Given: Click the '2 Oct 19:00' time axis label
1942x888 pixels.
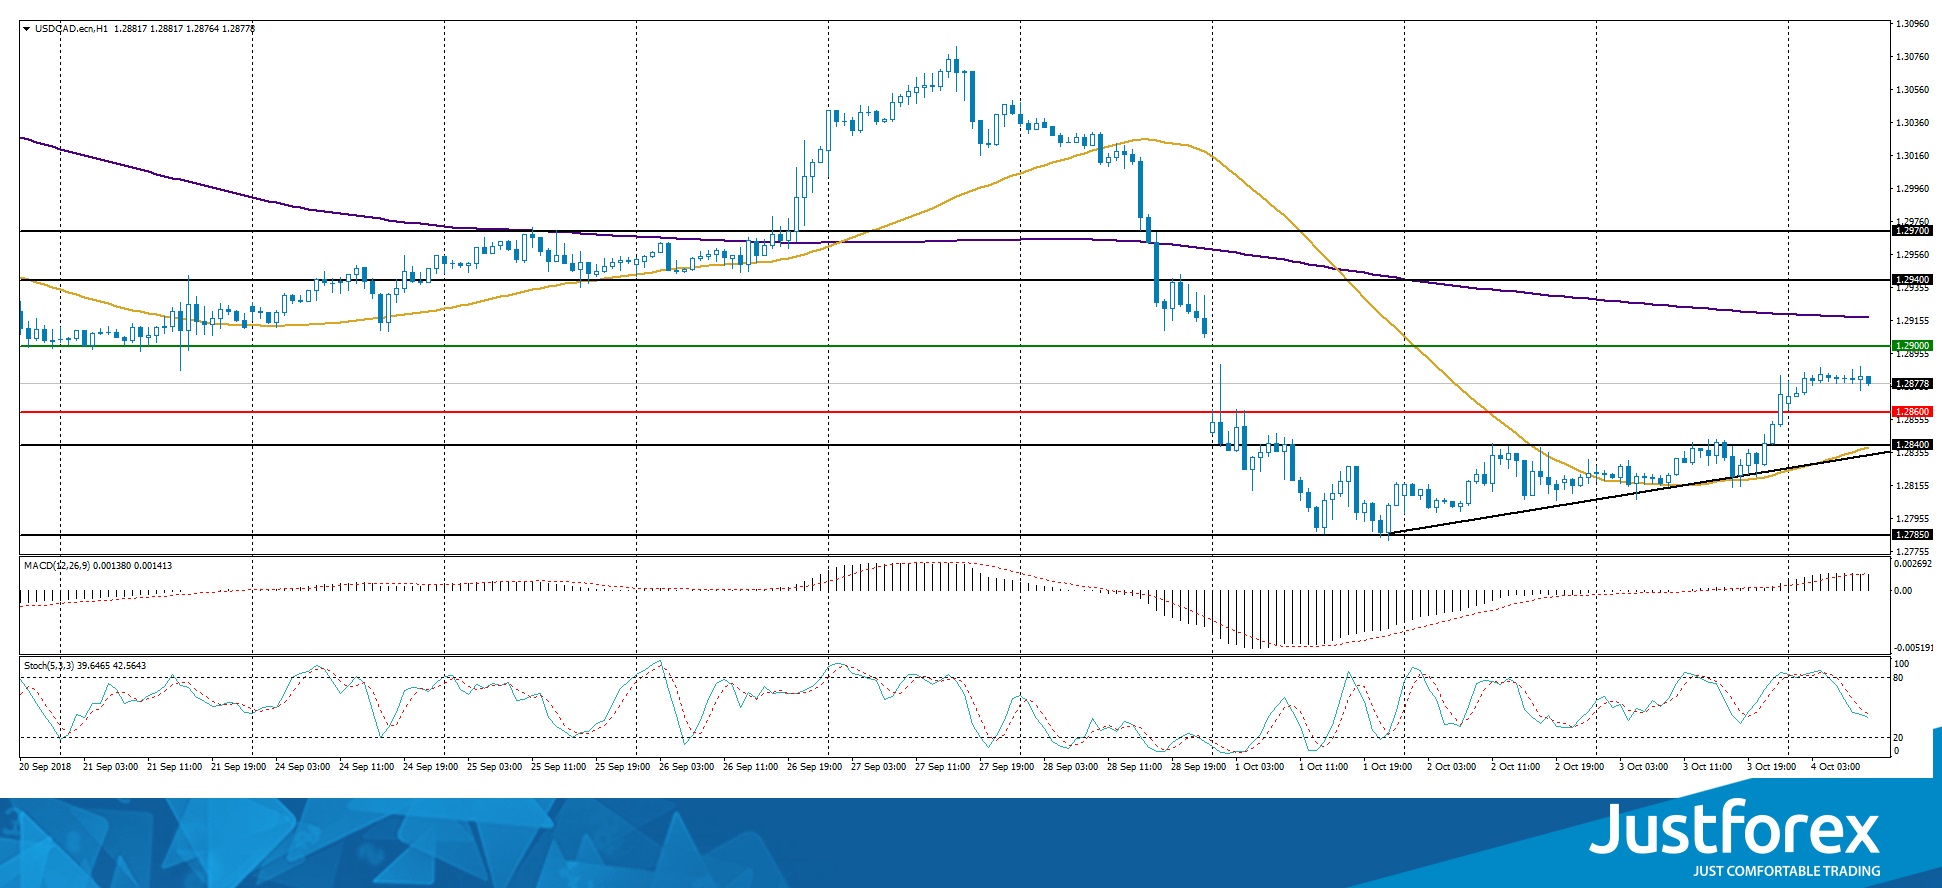Looking at the screenshot, I should 1579,767.
